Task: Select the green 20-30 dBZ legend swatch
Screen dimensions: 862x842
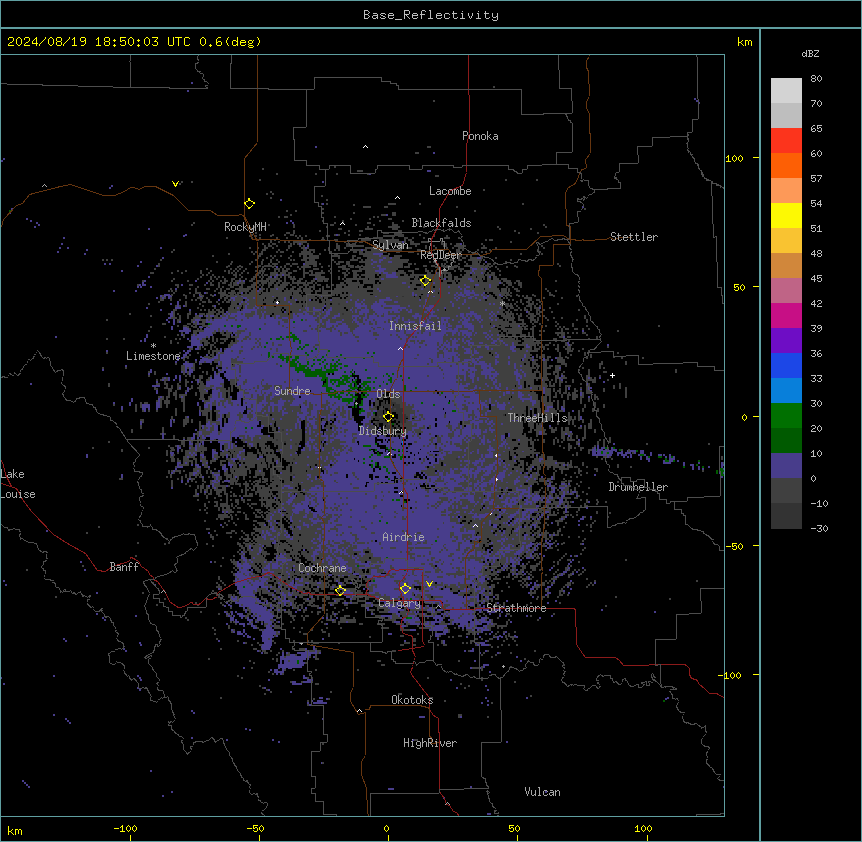Action: point(786,416)
